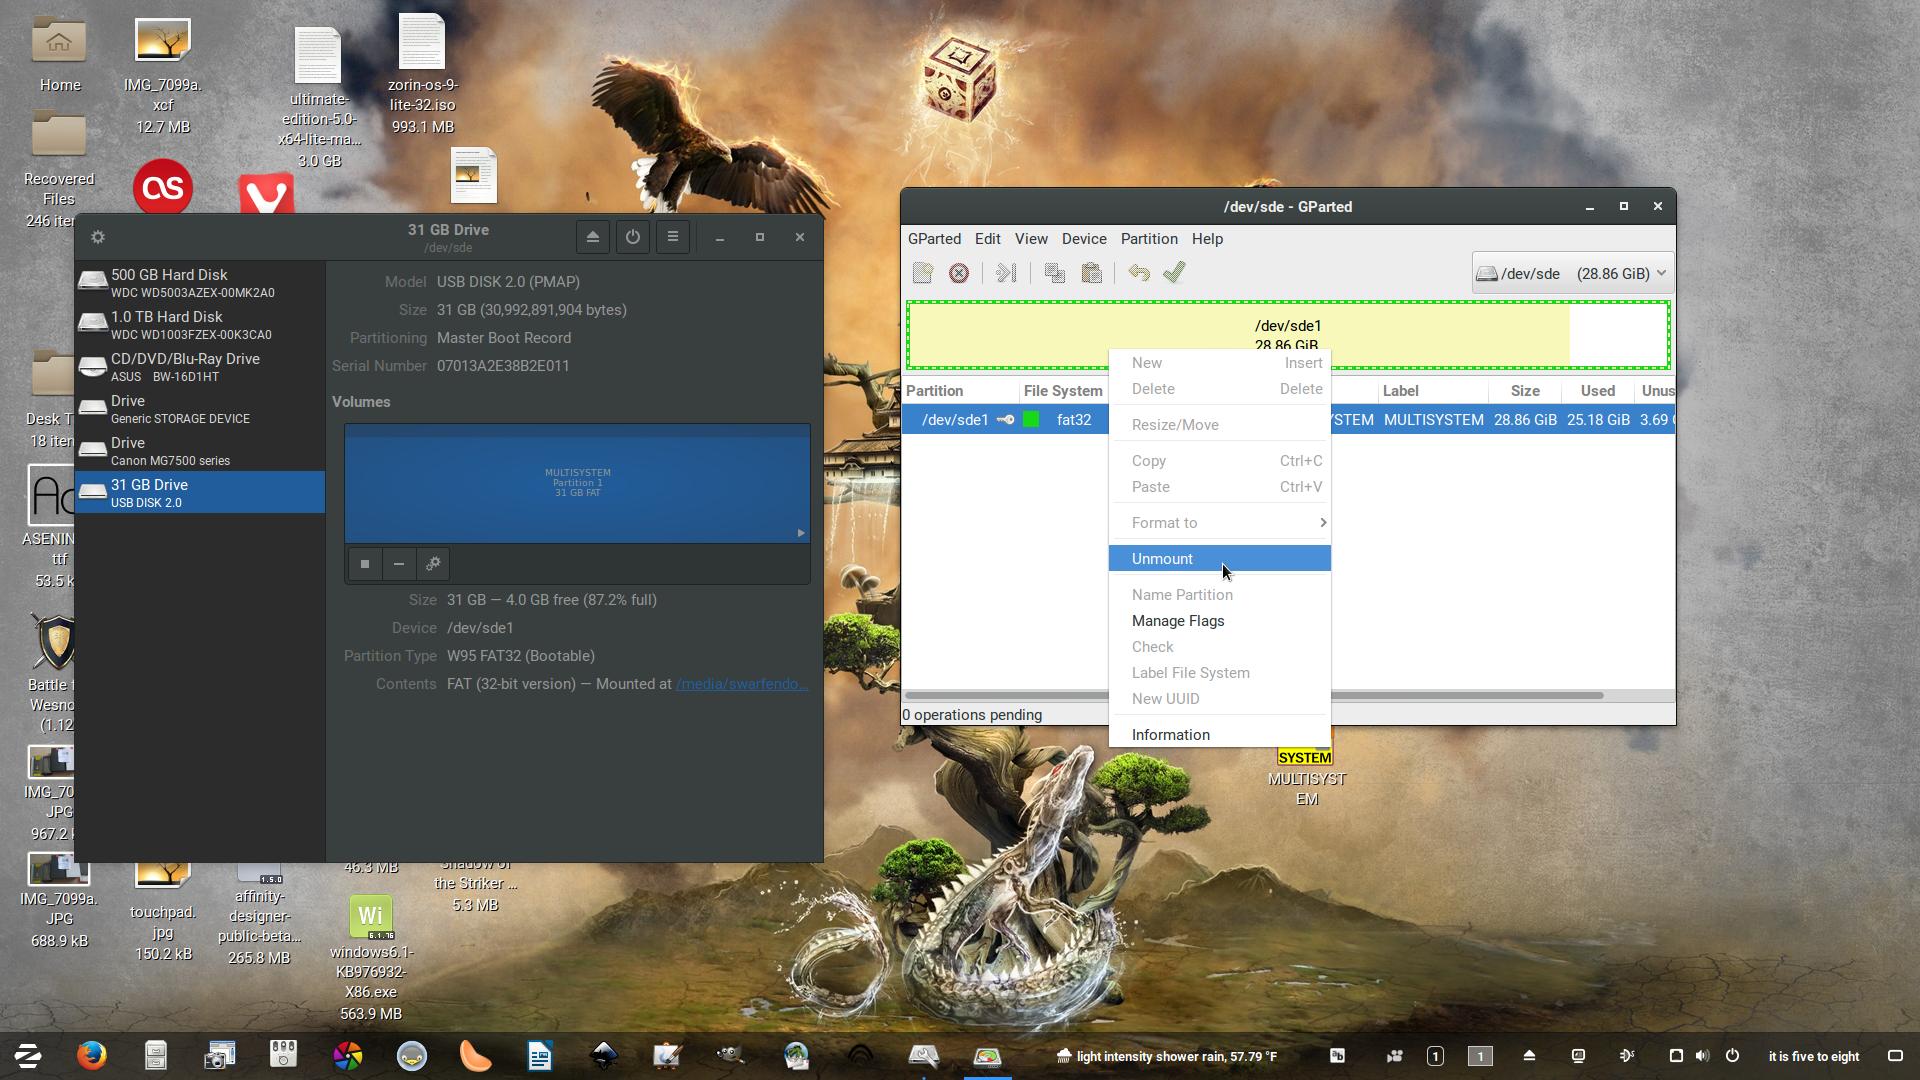Open the volume gears options button

tap(433, 564)
